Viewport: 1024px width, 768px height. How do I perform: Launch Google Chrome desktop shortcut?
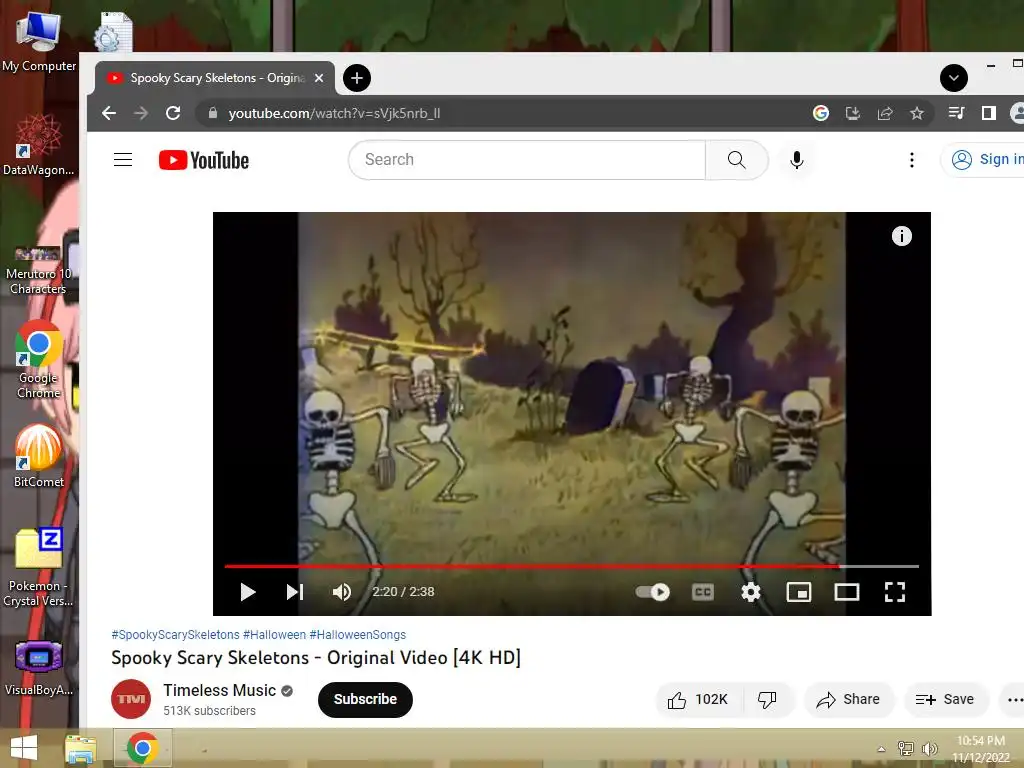pyautogui.click(x=39, y=360)
